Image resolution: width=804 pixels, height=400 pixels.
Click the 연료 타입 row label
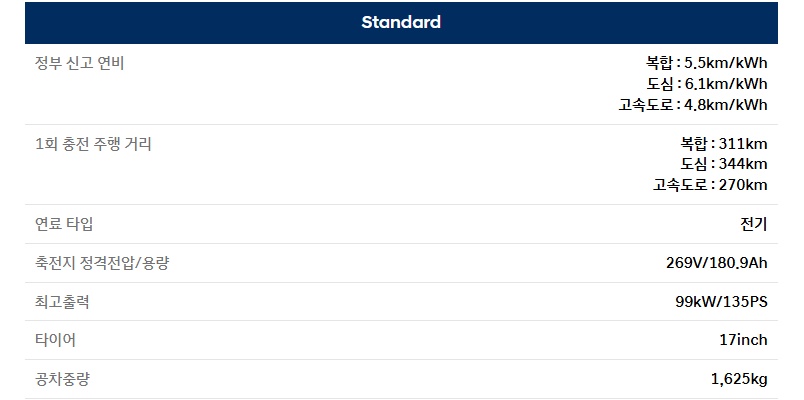pos(64,224)
